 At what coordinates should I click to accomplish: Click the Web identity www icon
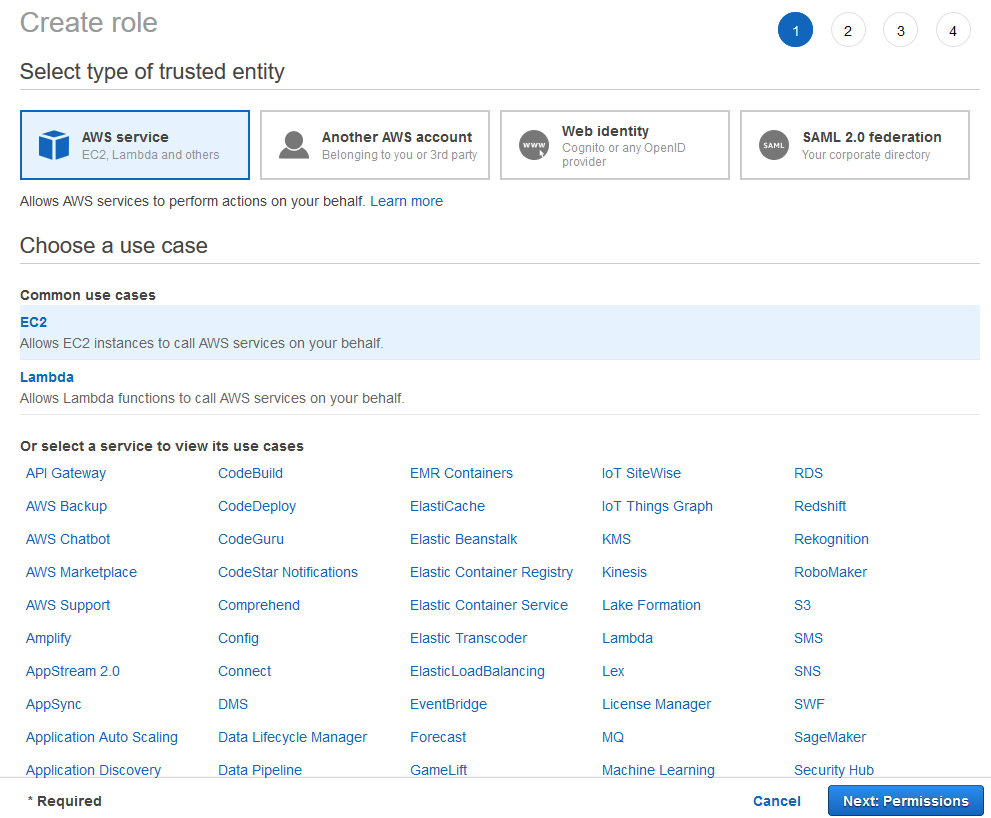pos(534,145)
